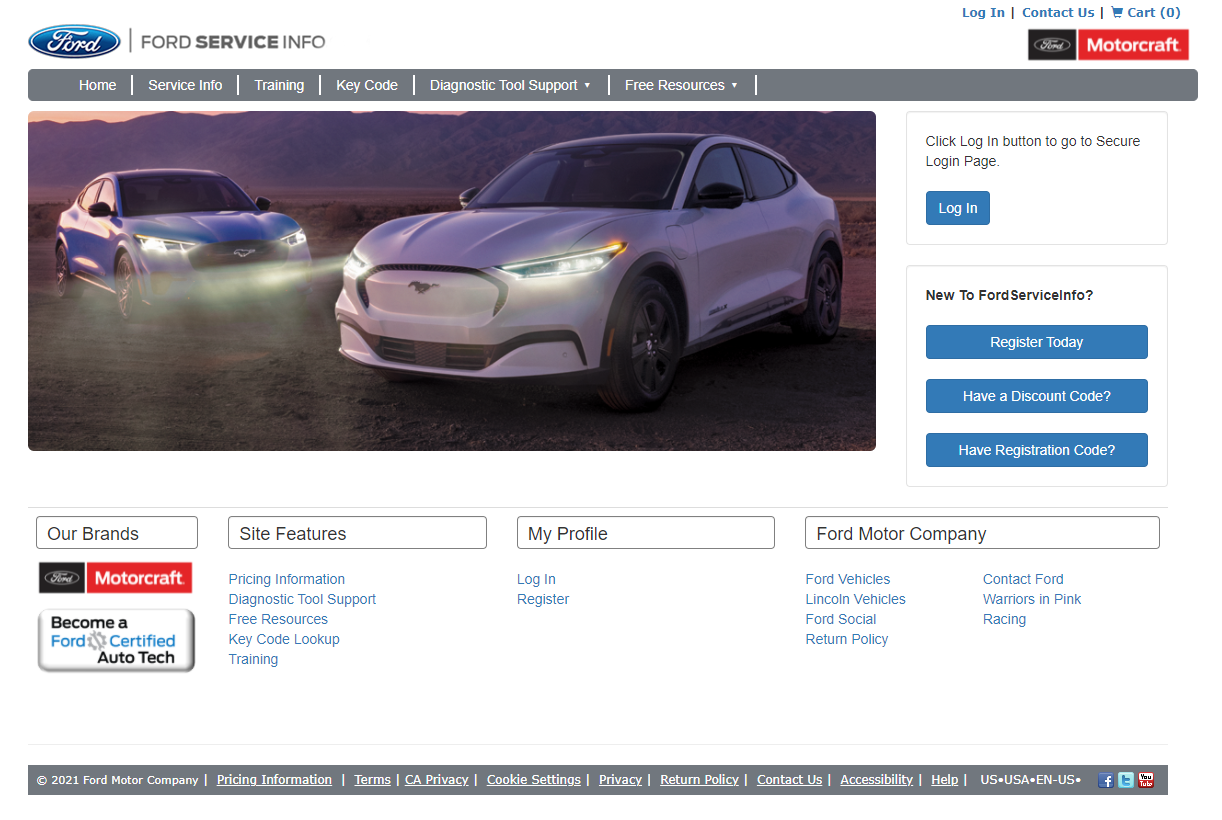Open Facebook from the footer icon

point(1105,780)
